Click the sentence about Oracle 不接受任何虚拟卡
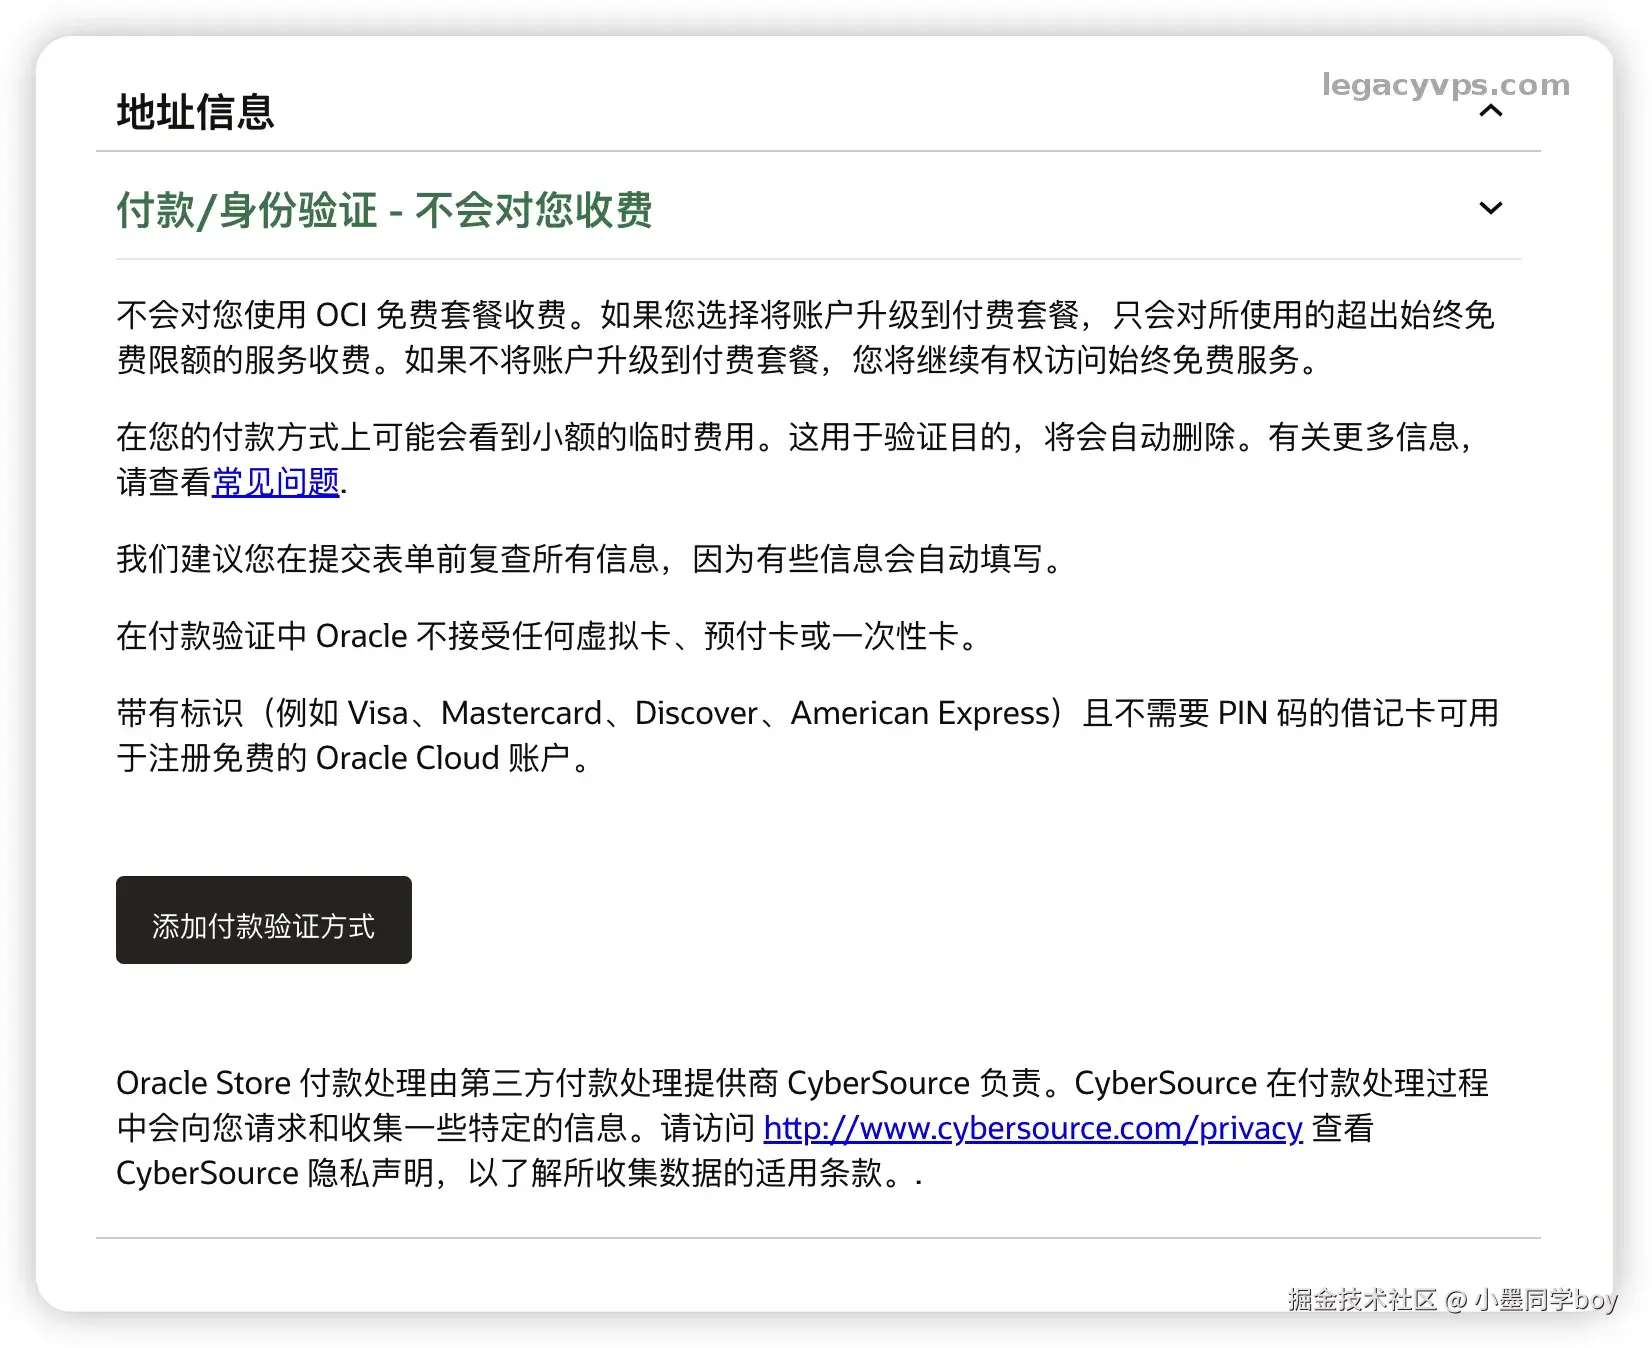The height and width of the screenshot is (1348, 1652). tap(550, 636)
